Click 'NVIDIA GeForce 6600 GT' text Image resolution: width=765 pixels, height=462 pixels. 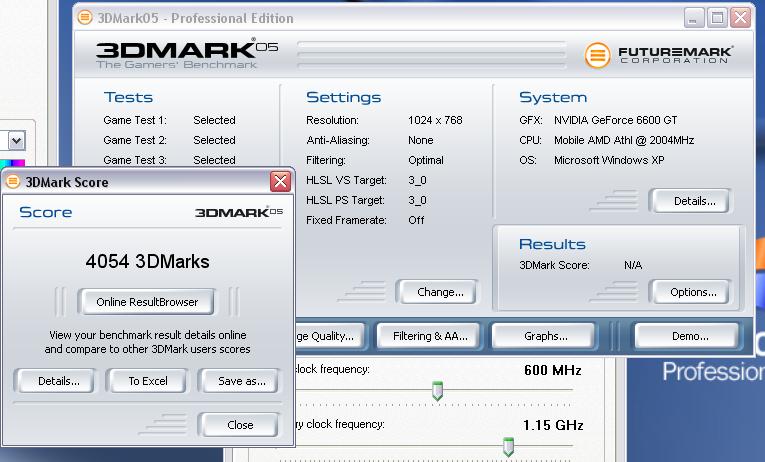click(615, 120)
